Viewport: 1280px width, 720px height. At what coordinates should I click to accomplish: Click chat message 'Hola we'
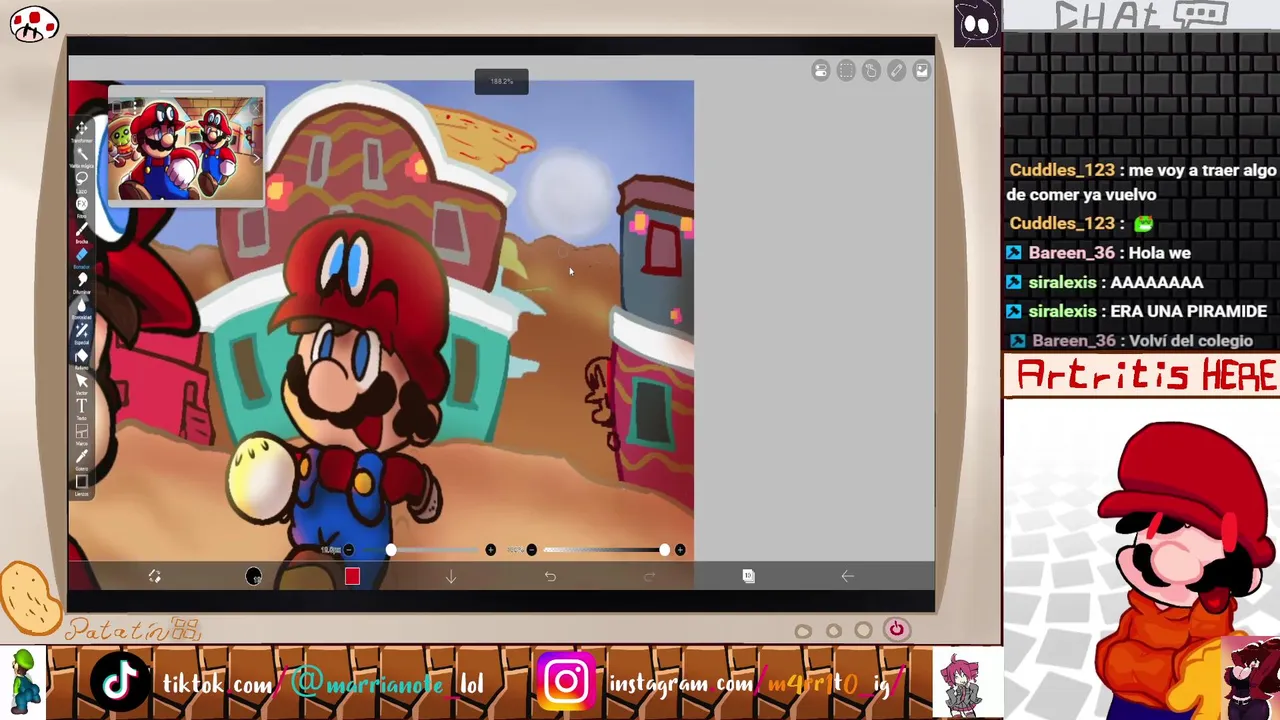1160,254
